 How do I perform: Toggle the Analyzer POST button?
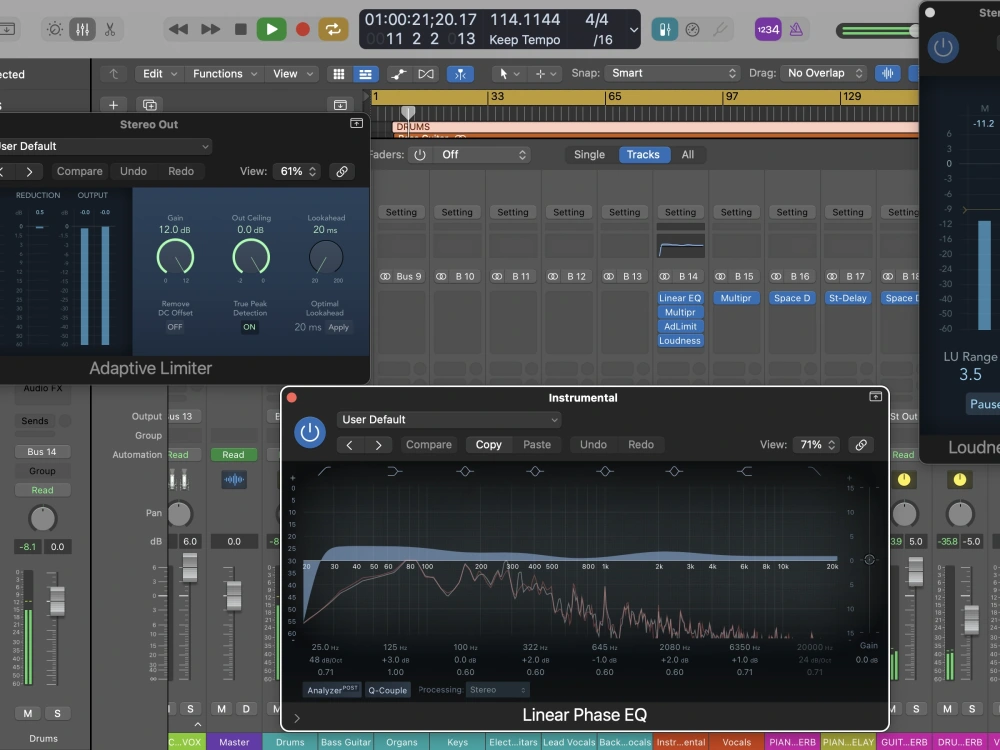332,690
